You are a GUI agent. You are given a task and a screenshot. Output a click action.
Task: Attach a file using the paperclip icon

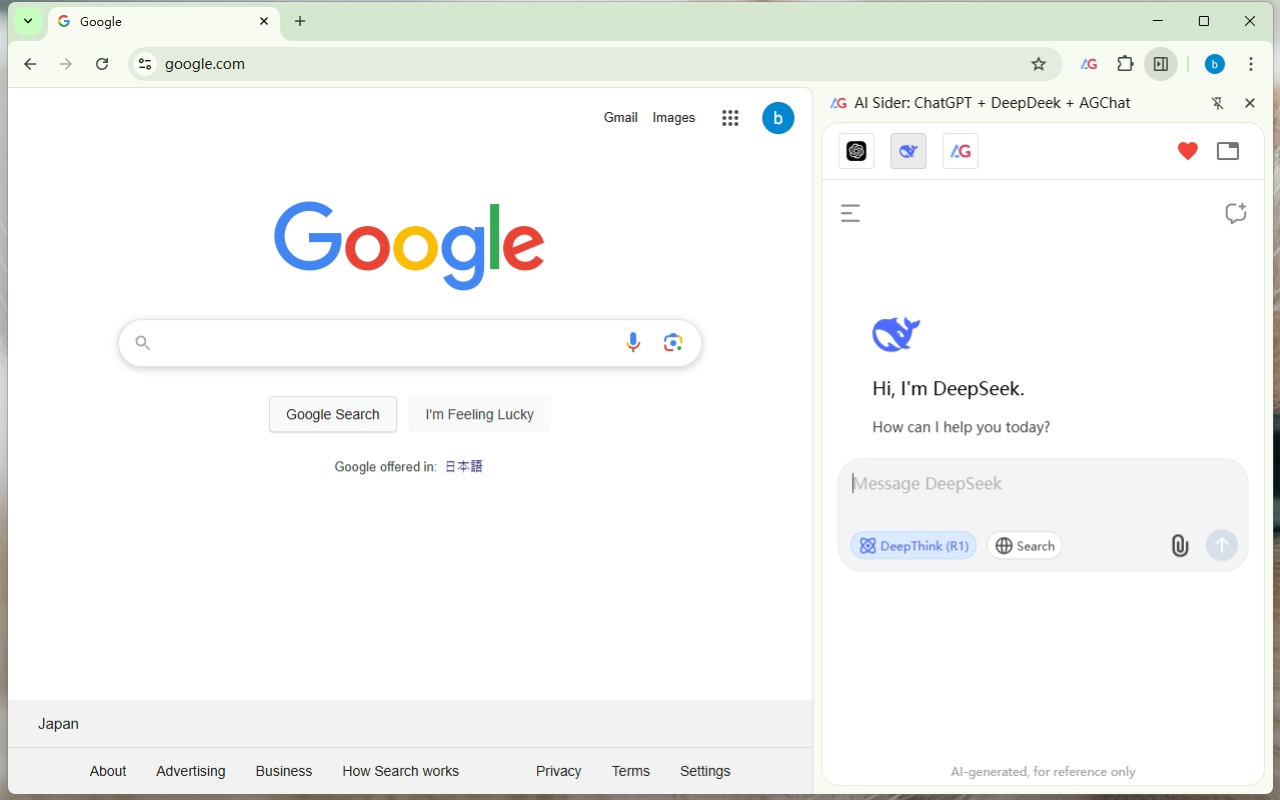click(x=1179, y=545)
